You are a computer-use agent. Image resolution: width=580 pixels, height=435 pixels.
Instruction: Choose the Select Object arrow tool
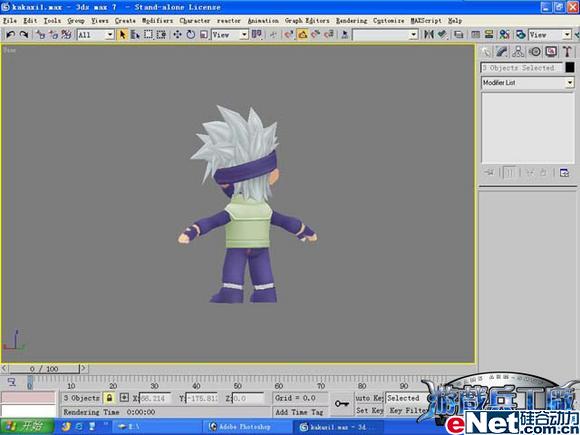[122, 35]
